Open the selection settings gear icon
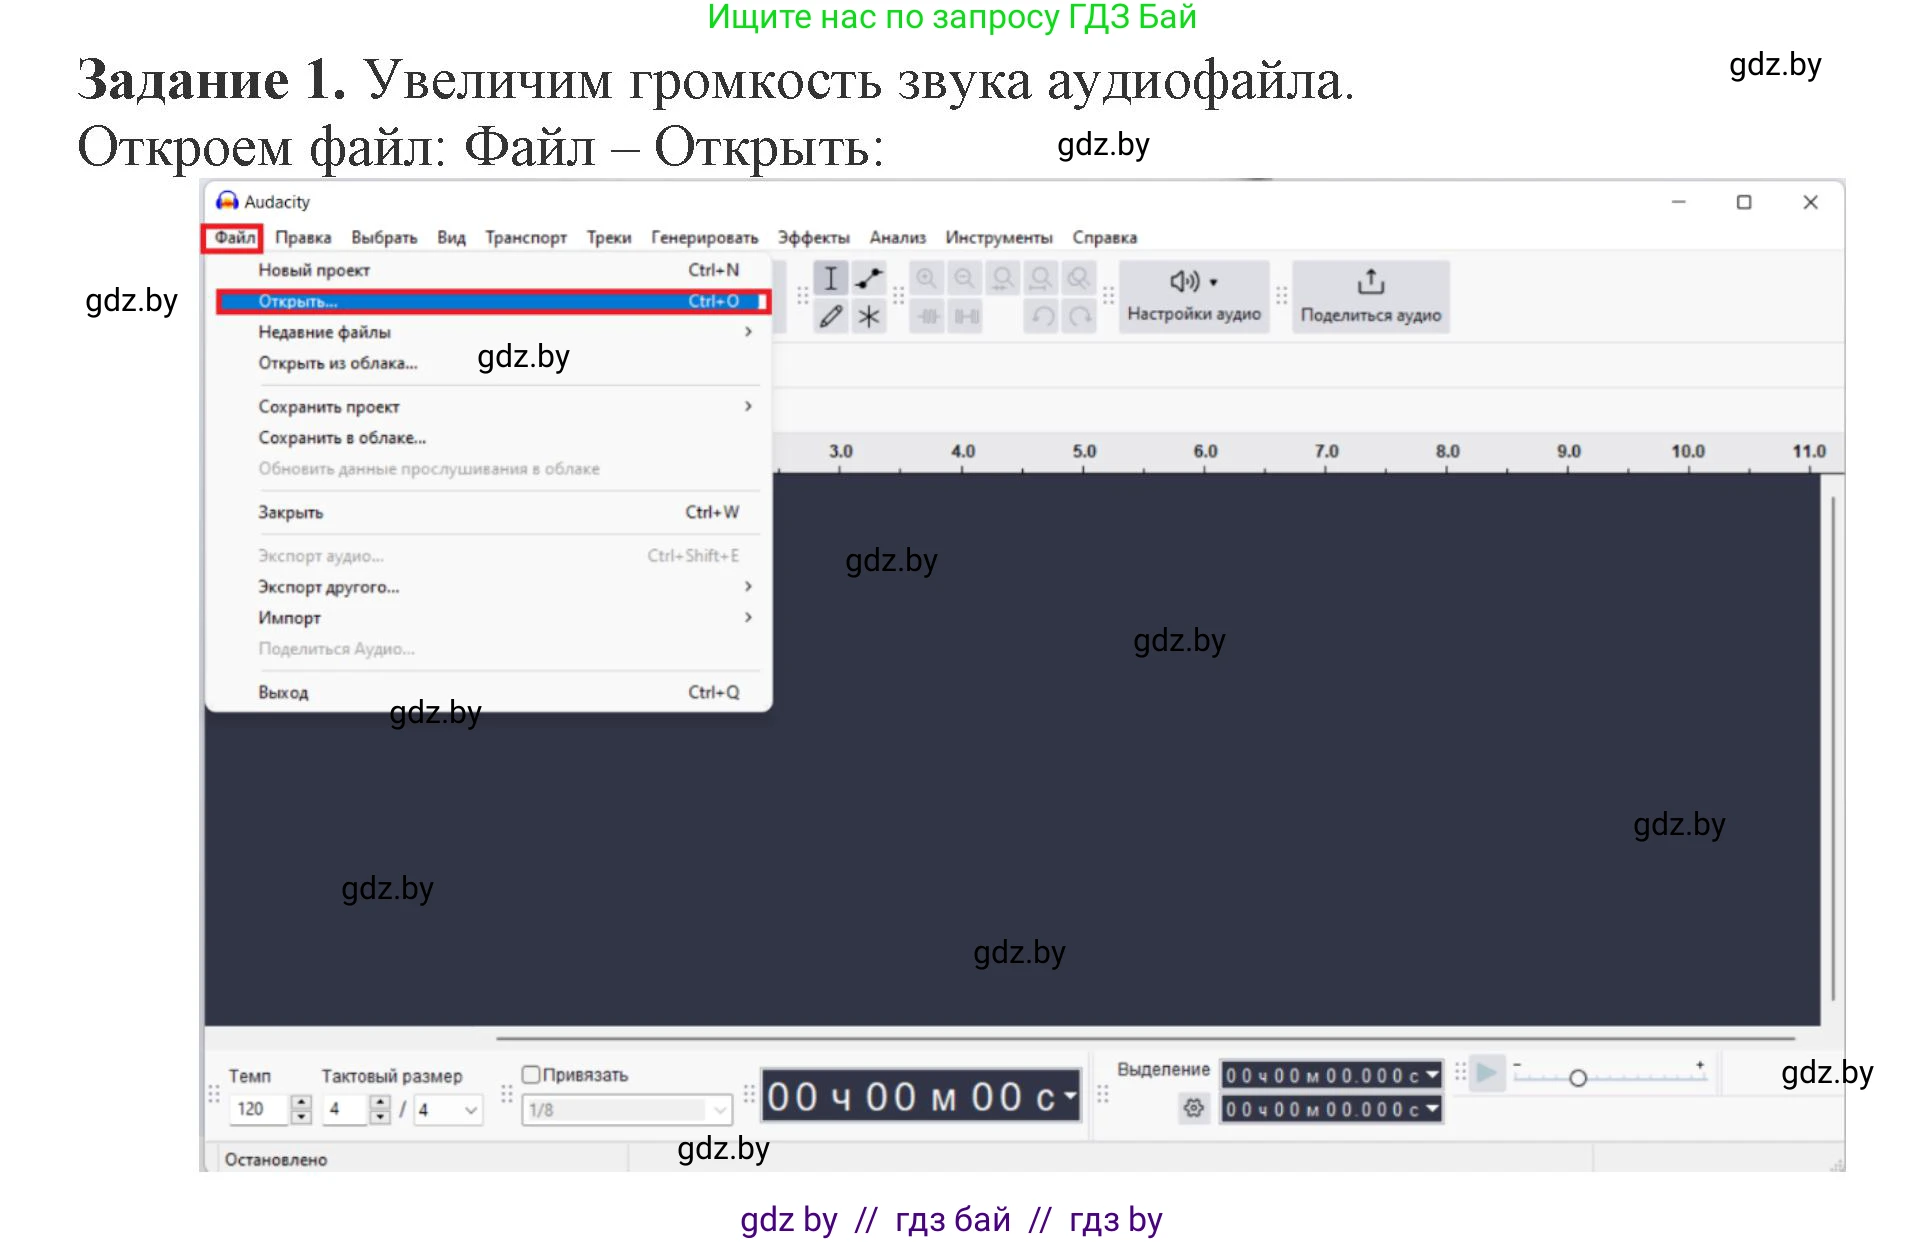 [x=1194, y=1108]
